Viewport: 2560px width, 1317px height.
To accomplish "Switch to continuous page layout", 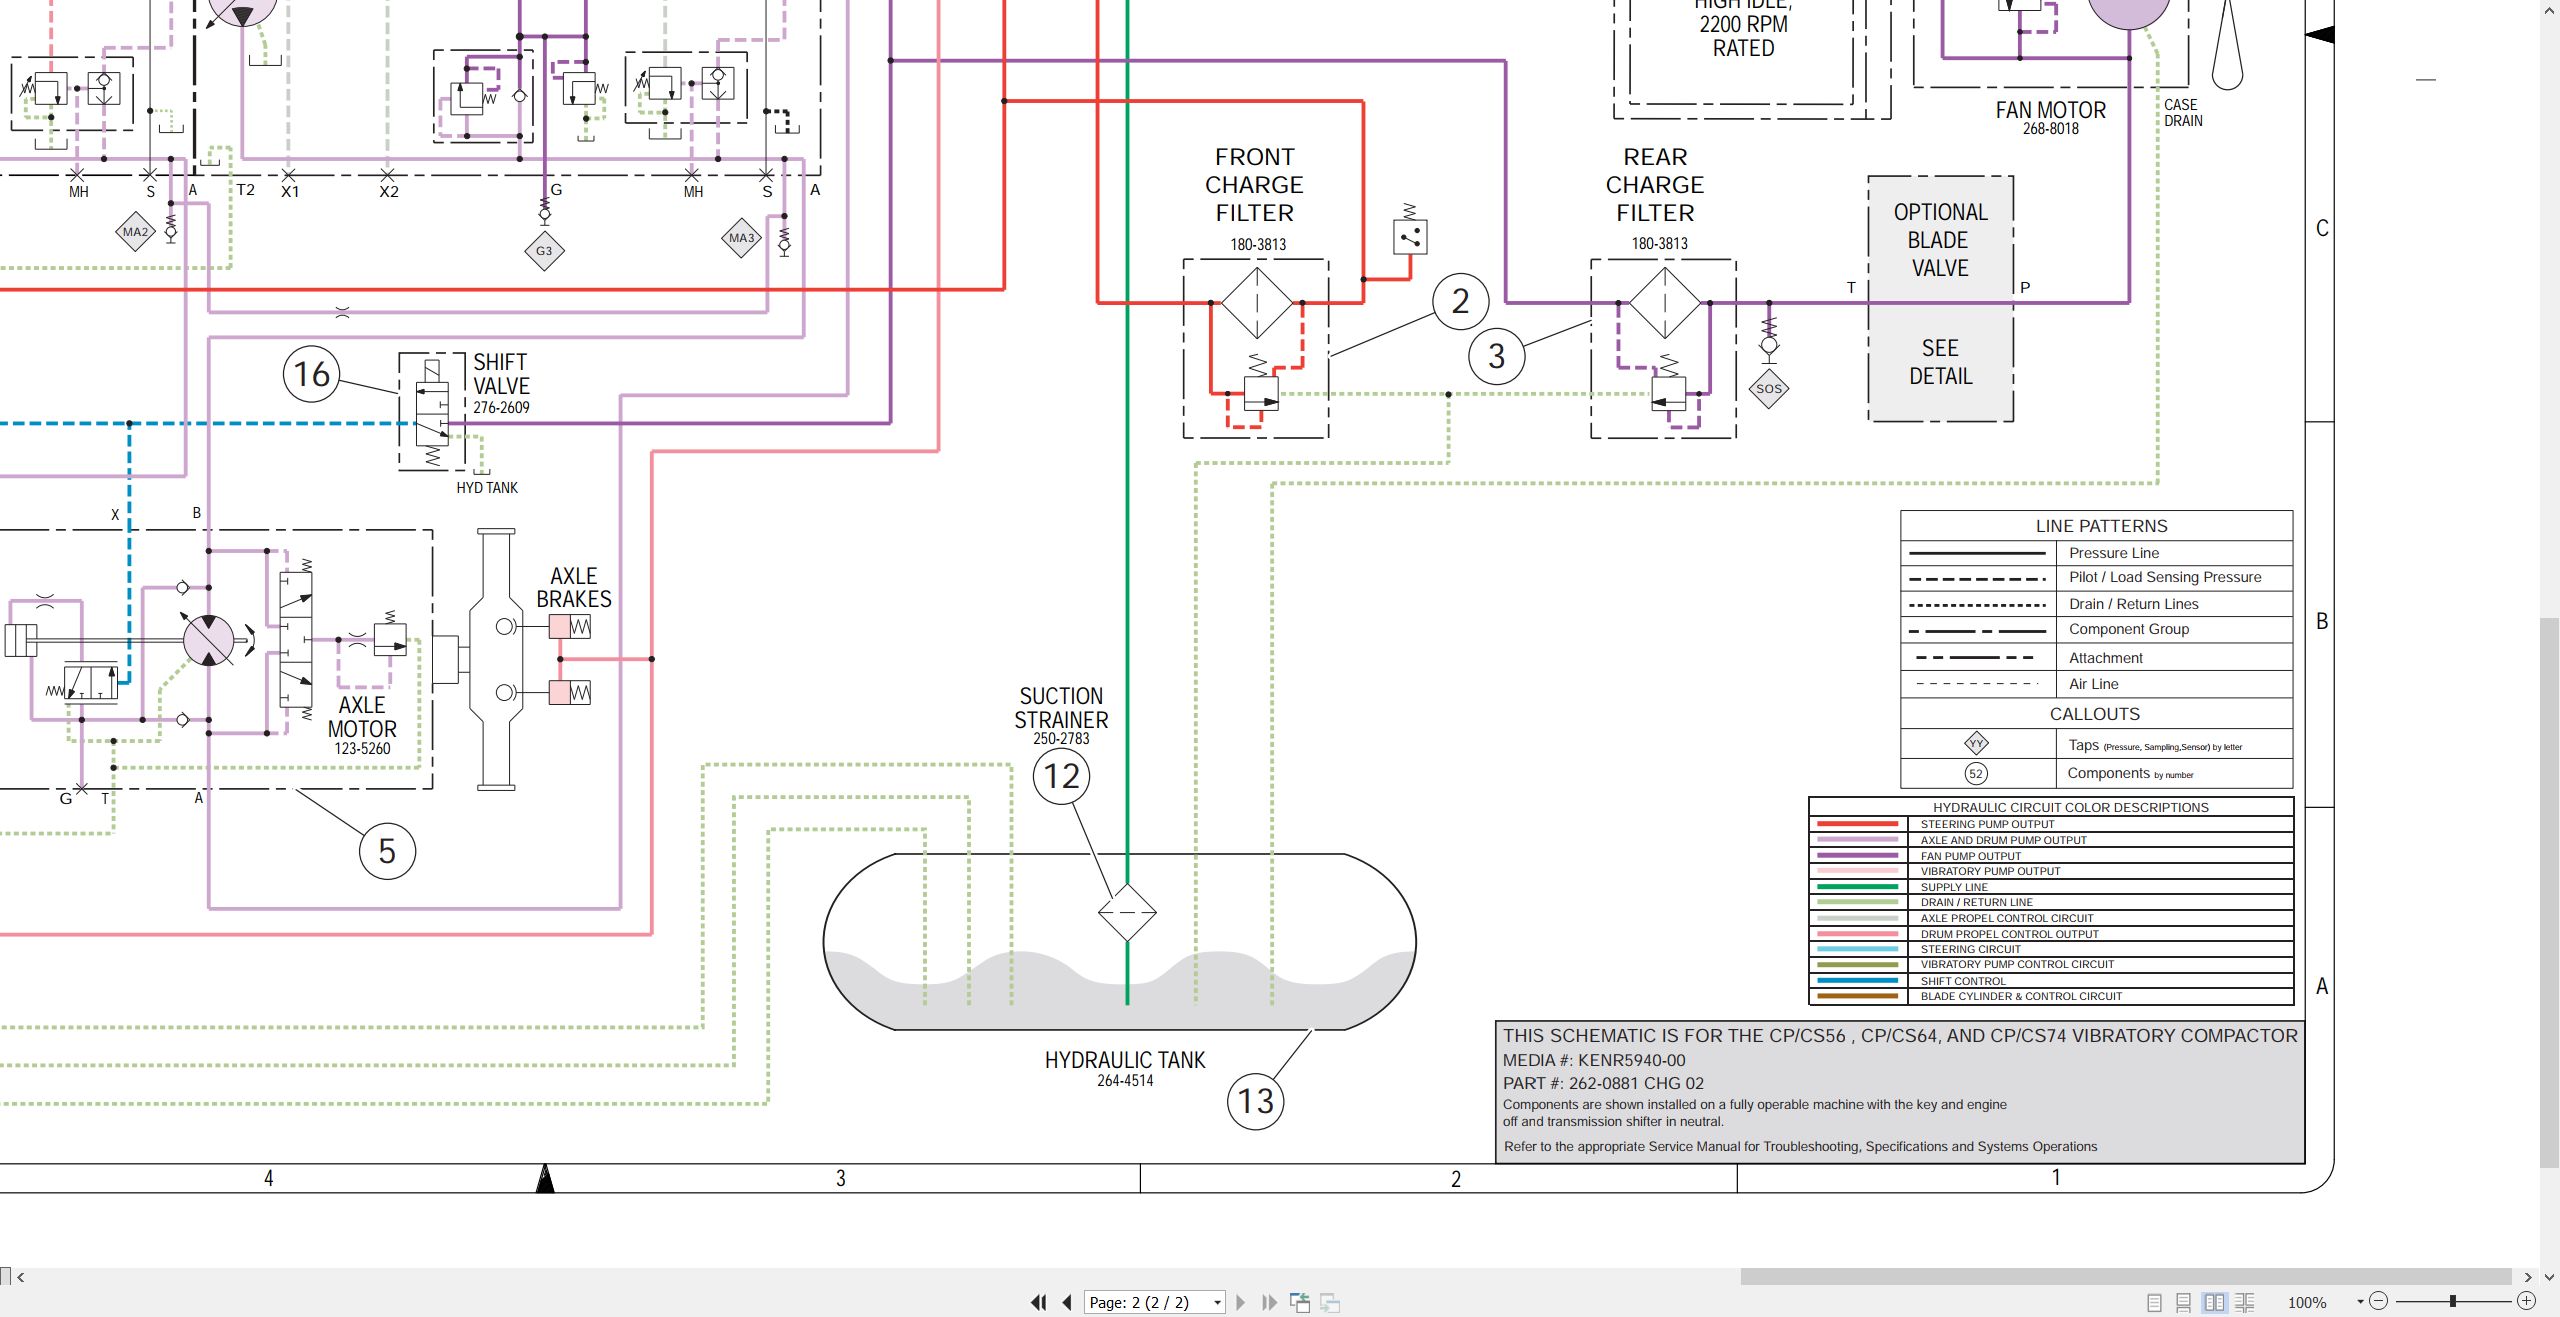I will tap(2183, 1302).
